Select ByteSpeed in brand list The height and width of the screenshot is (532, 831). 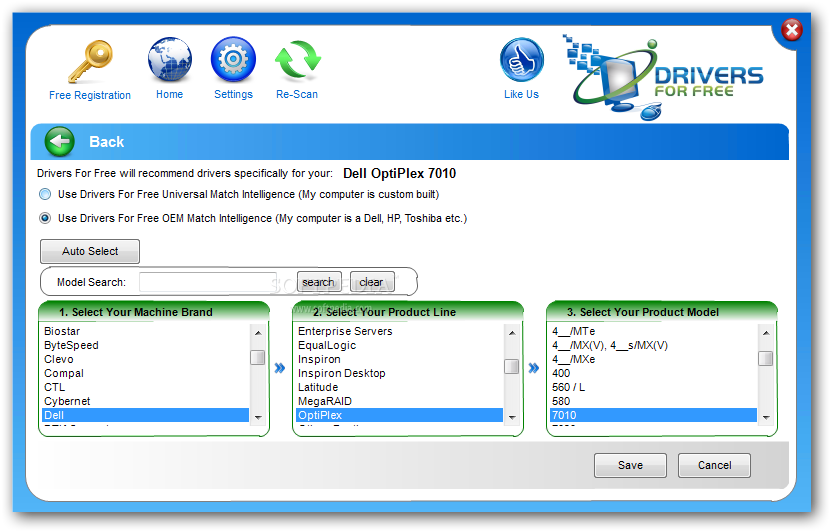click(145, 345)
